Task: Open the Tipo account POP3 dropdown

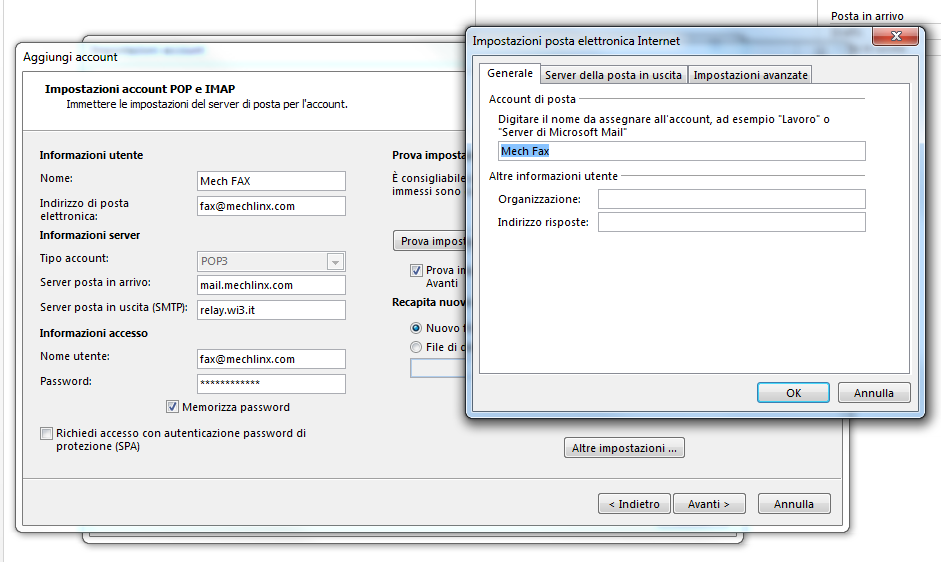Action: tap(335, 262)
